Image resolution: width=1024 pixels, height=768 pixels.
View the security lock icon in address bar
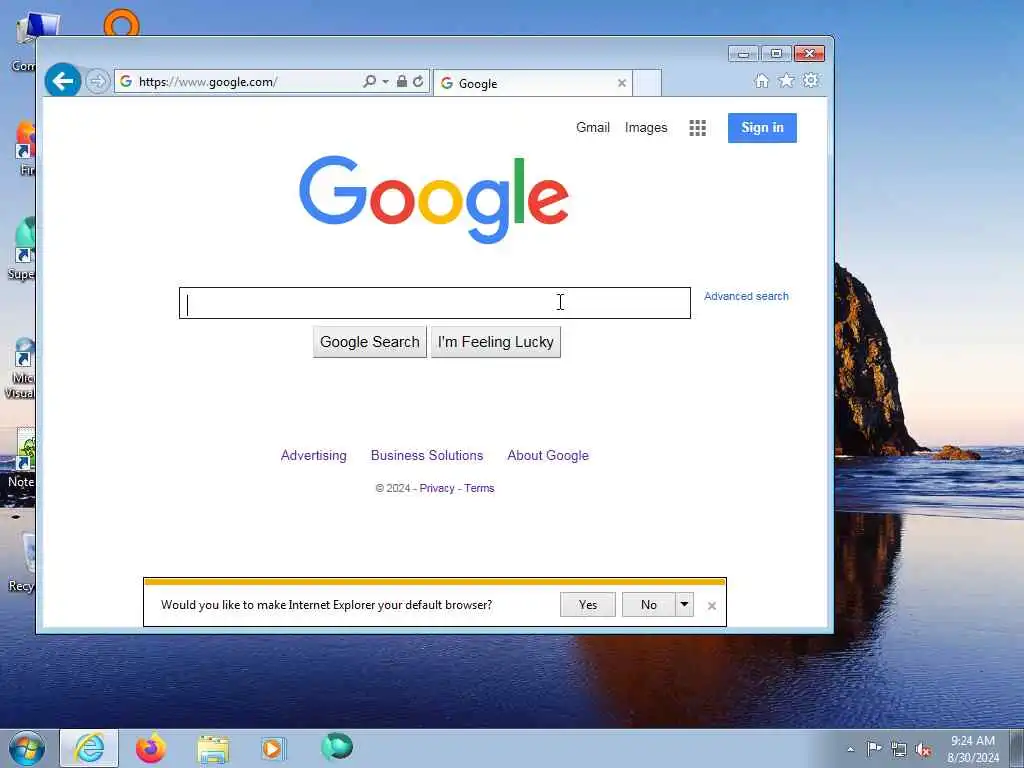point(402,82)
